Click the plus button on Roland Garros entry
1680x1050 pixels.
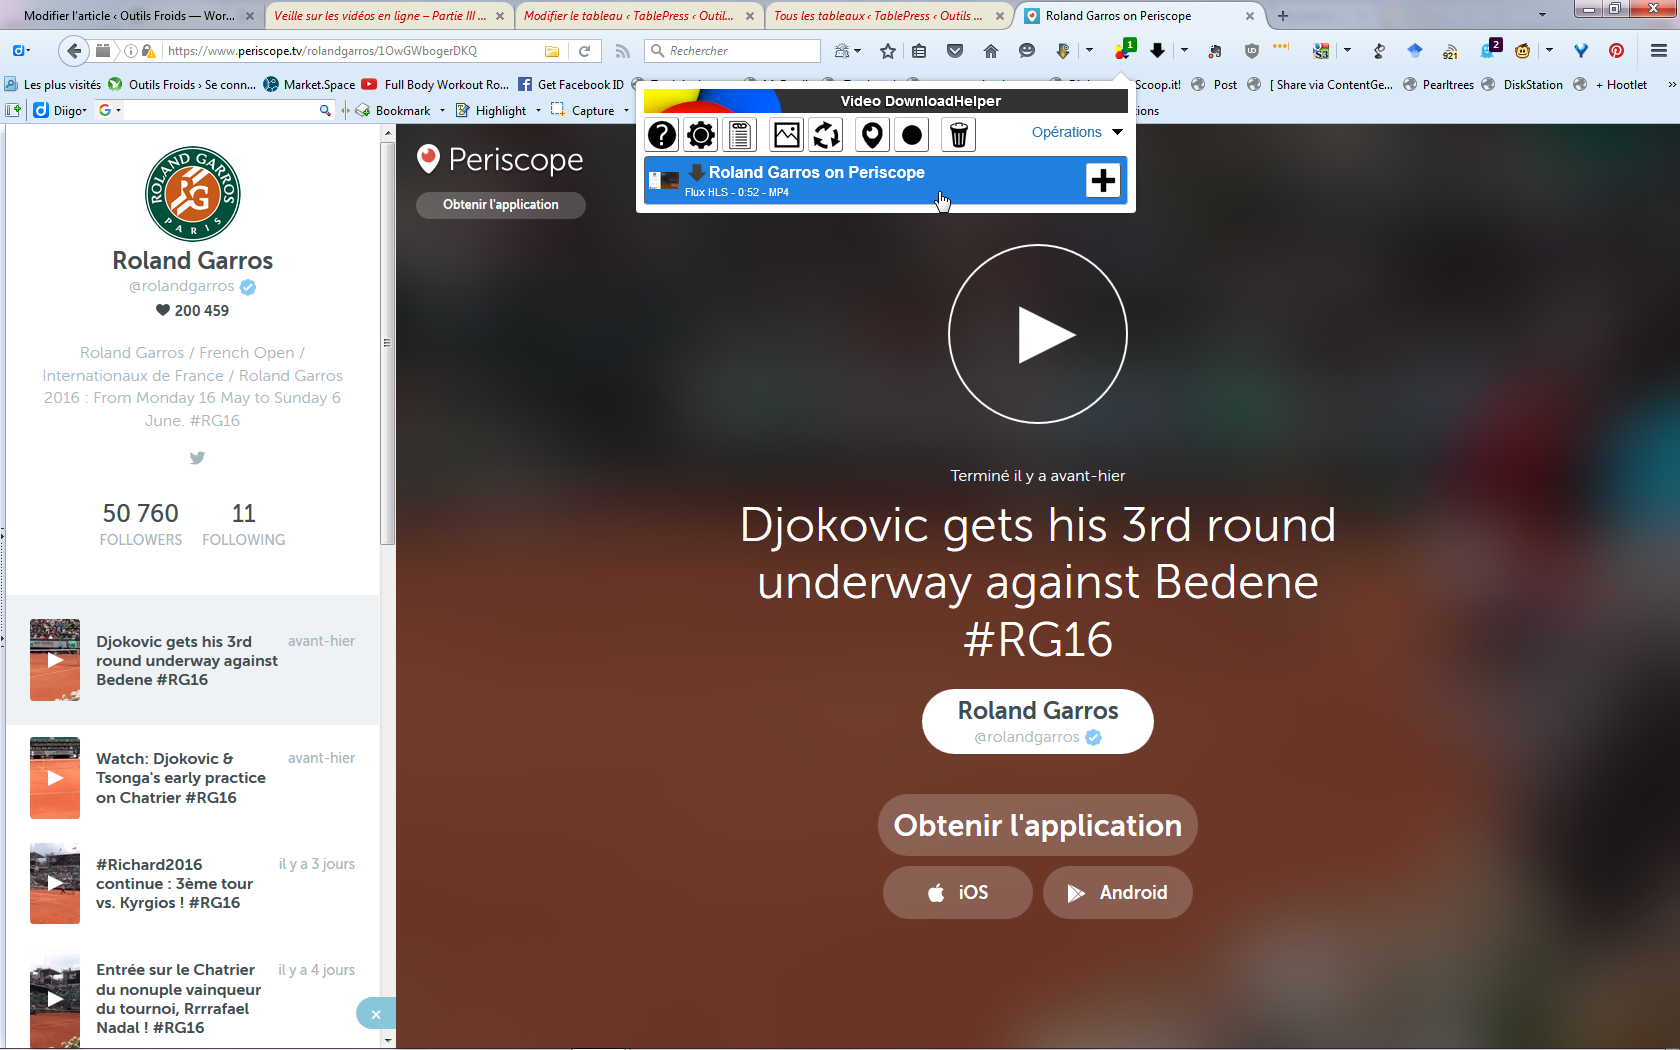(1103, 180)
